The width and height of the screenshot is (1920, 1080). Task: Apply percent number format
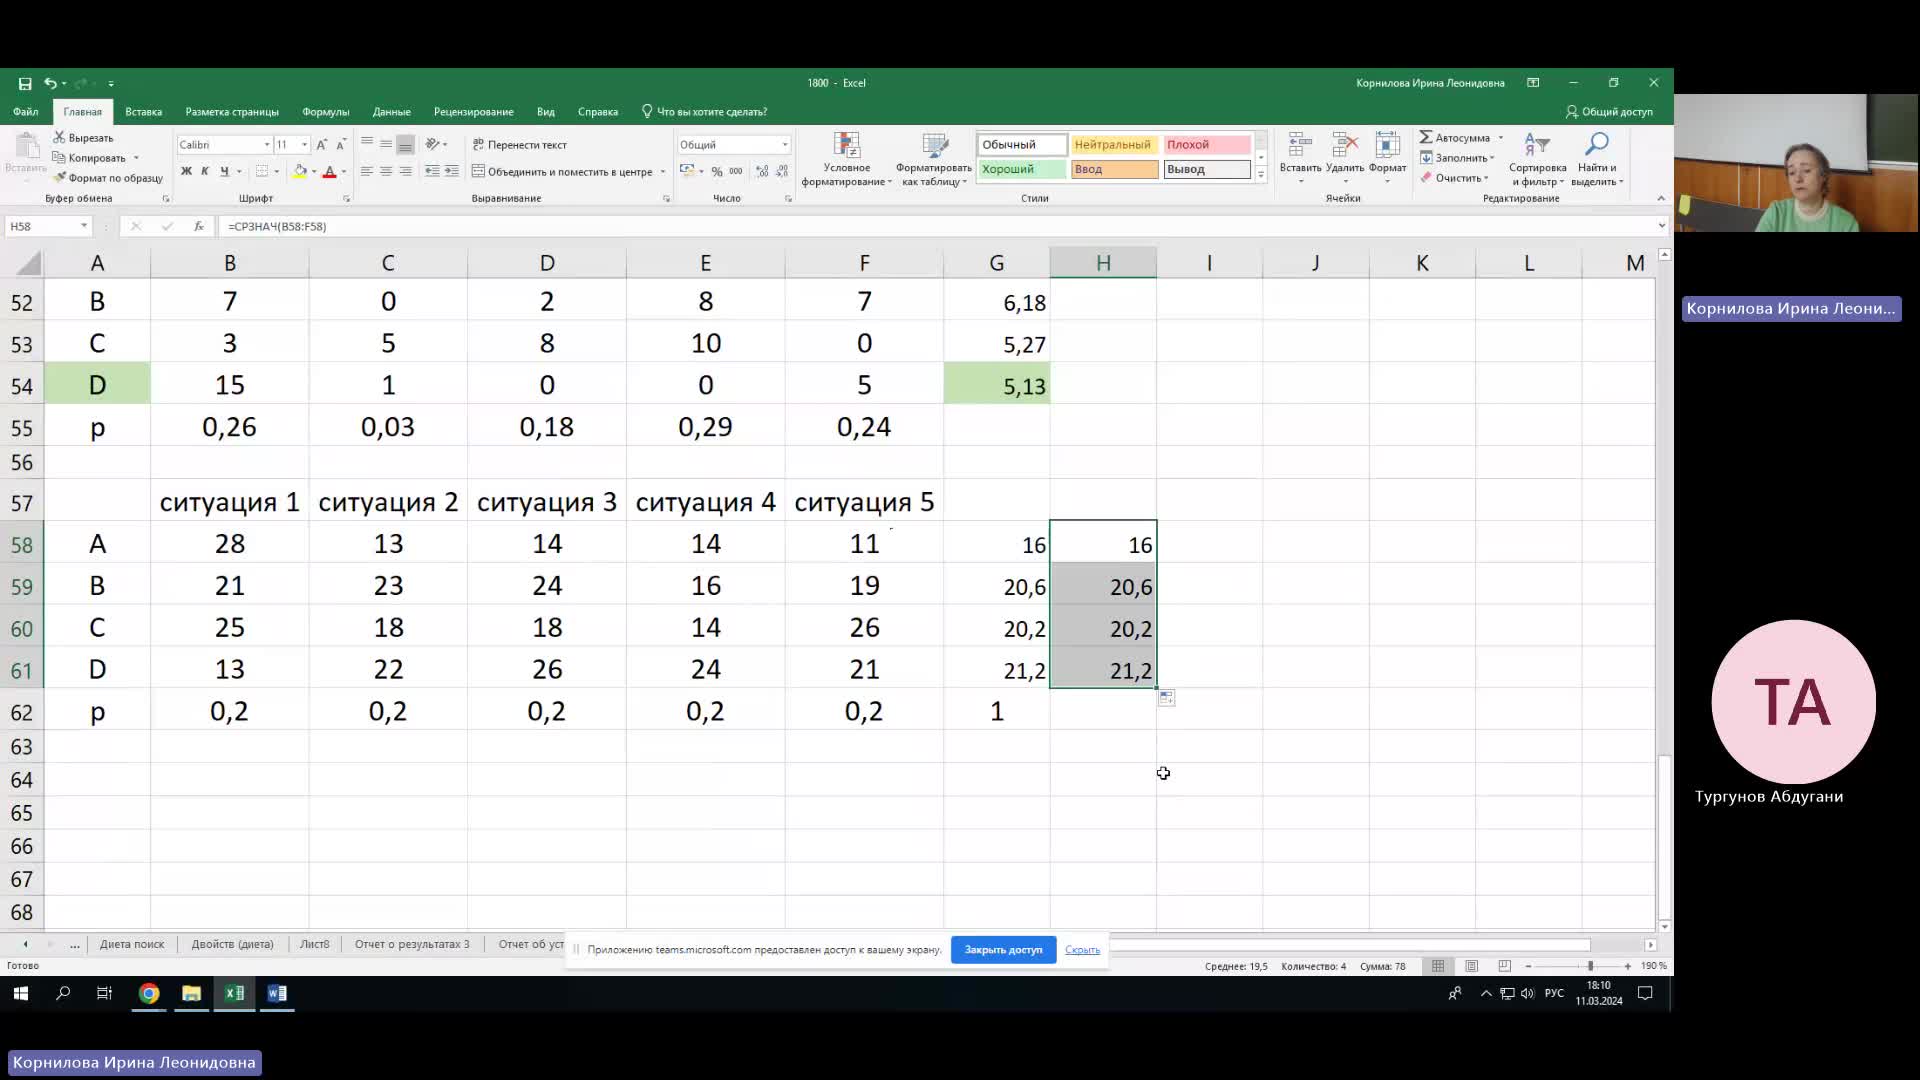(717, 172)
